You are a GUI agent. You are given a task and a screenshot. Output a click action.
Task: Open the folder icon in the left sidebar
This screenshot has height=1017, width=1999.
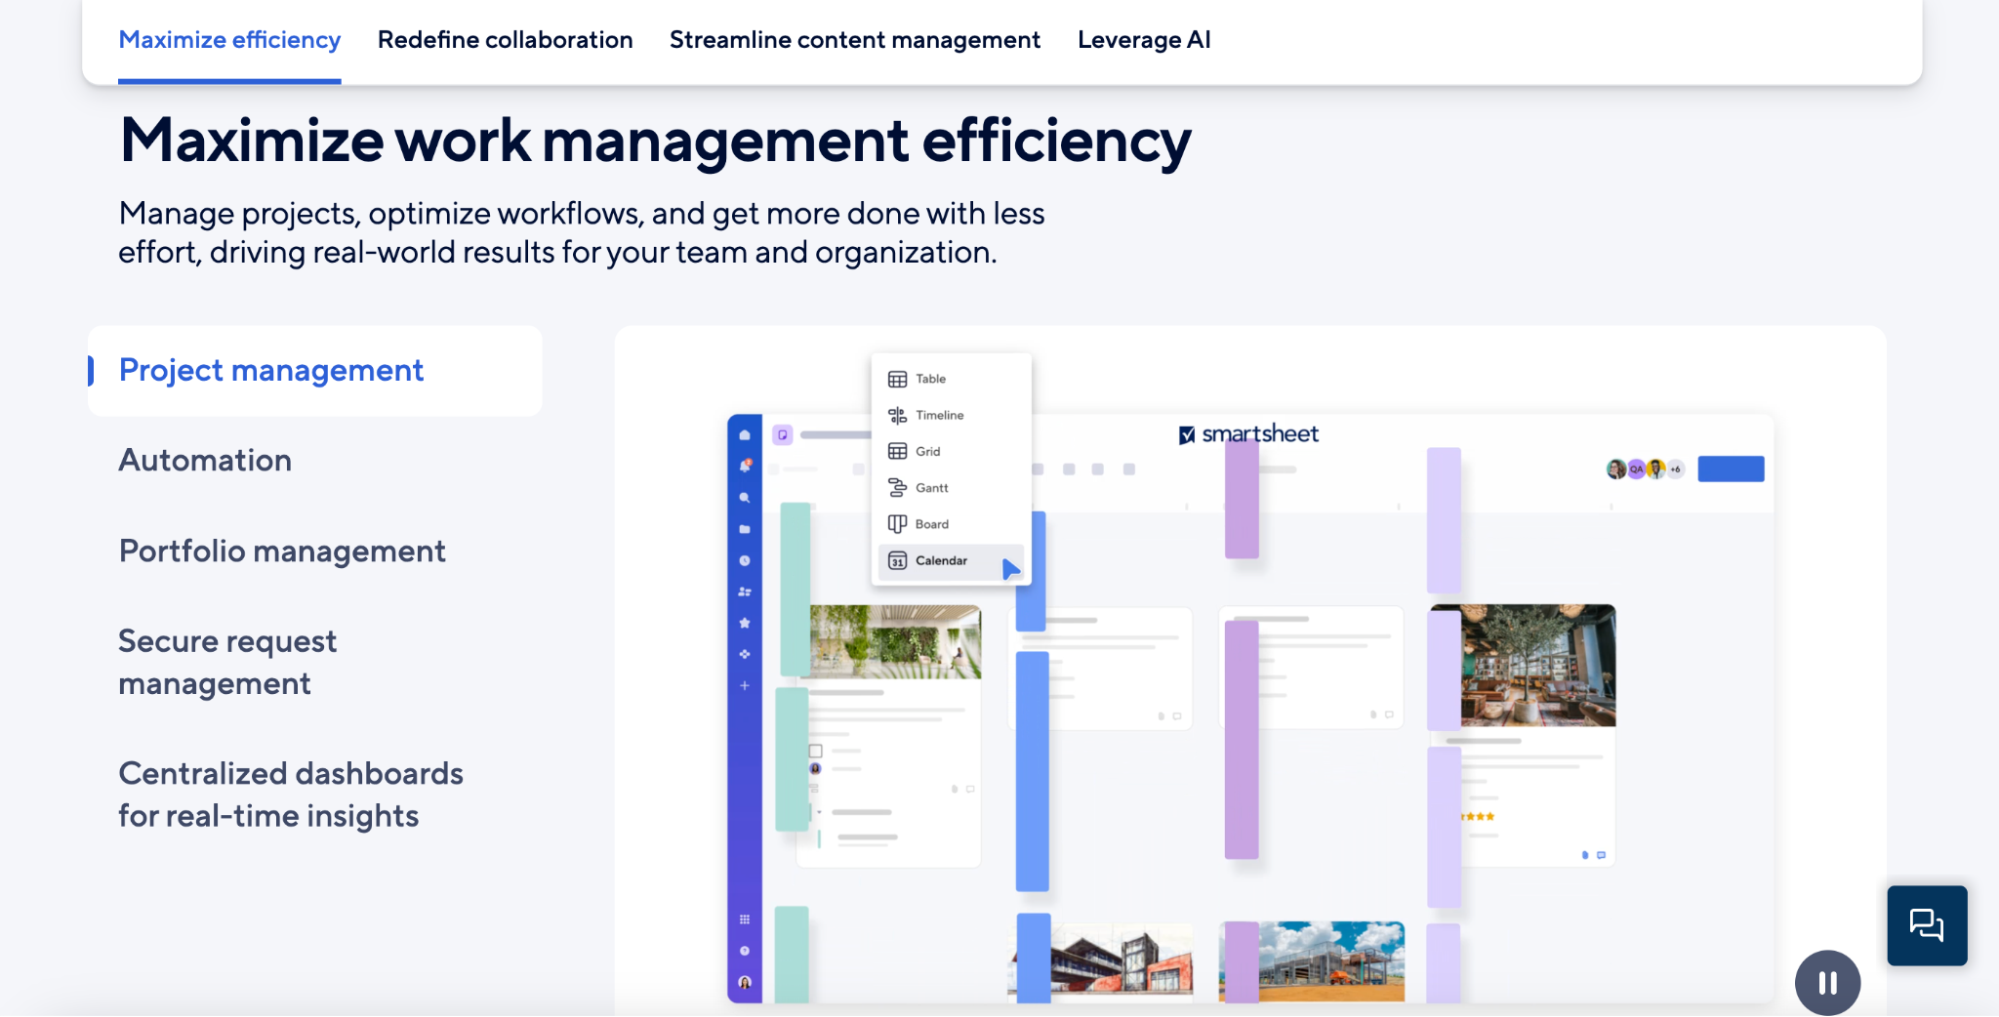click(x=745, y=529)
